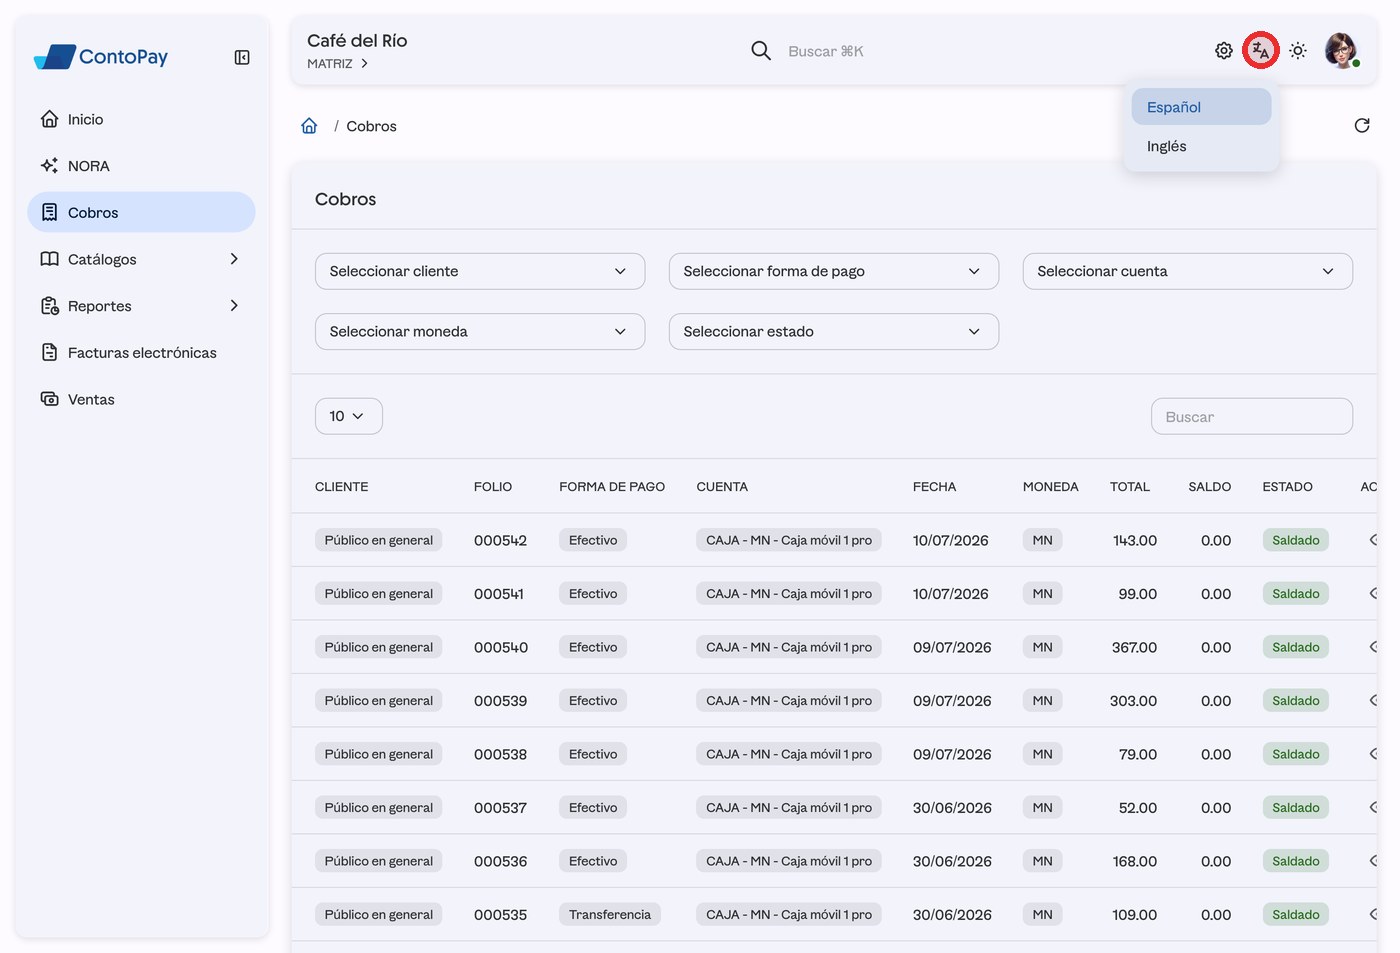Open Inicio from the sidebar

click(x=141, y=119)
